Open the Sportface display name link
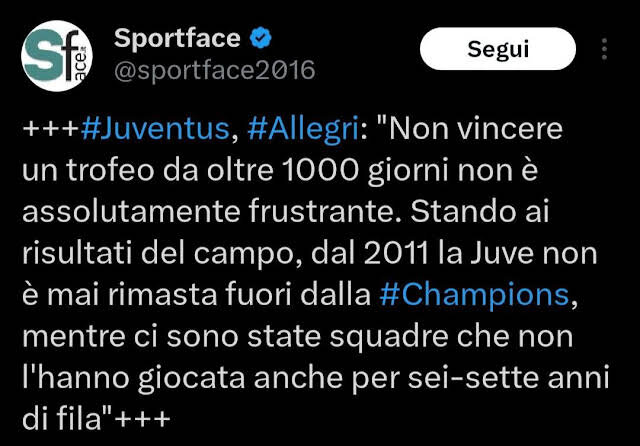 tap(177, 38)
